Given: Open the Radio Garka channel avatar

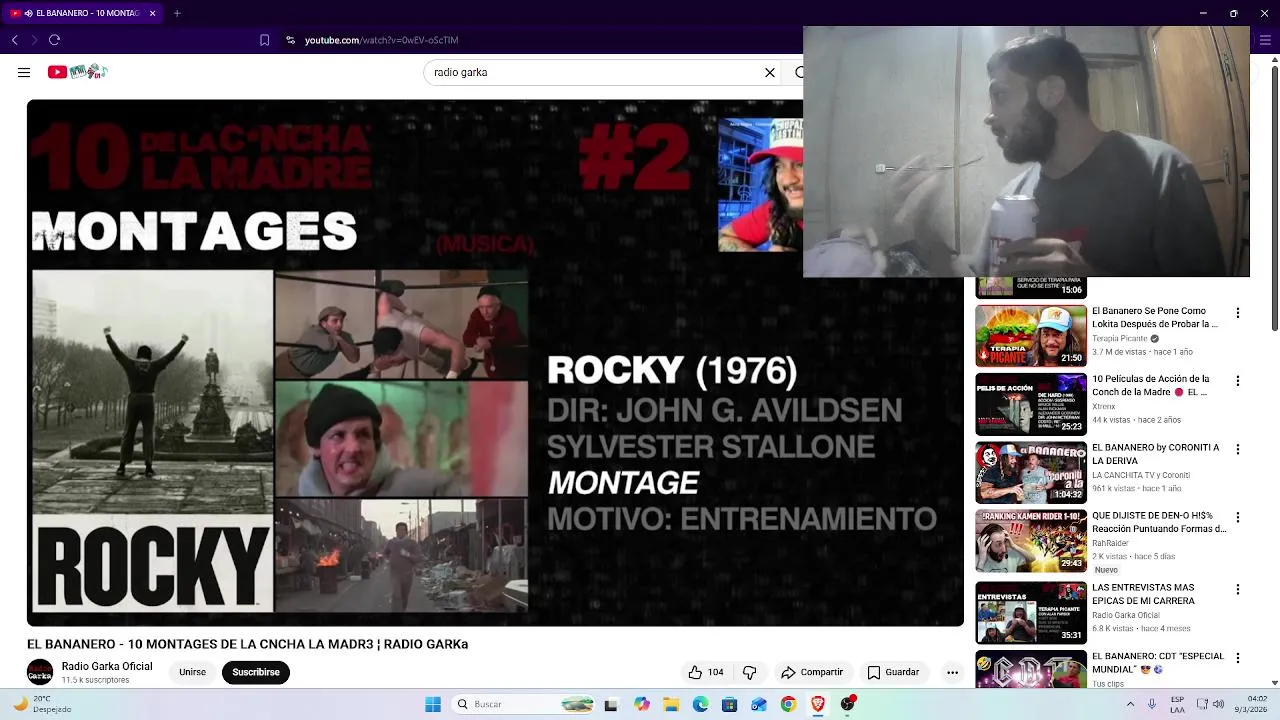Looking at the screenshot, I should click(x=40, y=672).
